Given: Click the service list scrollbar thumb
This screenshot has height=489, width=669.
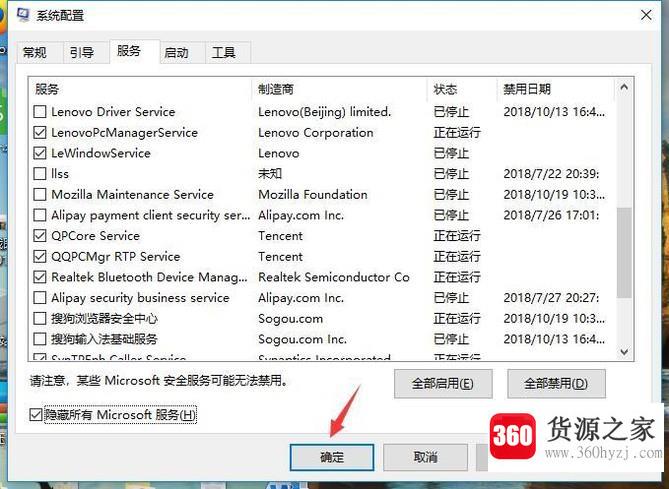Looking at the screenshot, I should coord(624,253).
